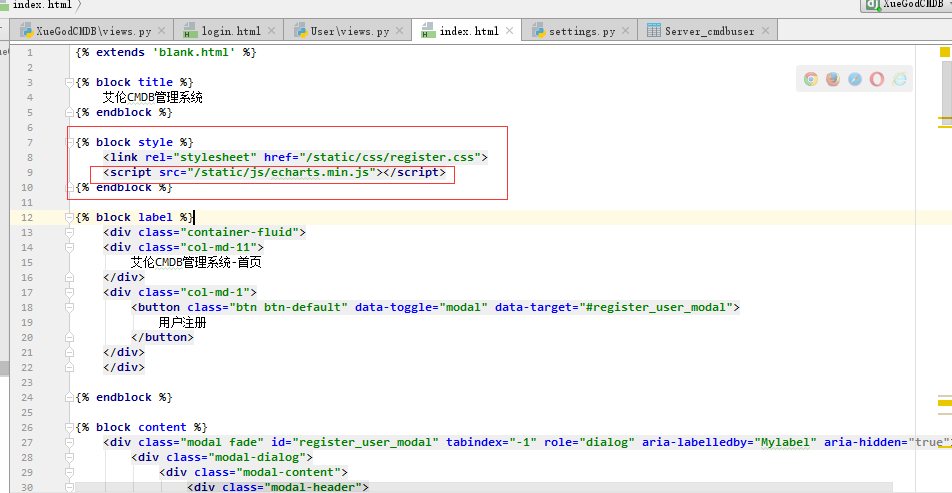Click the "col-md-11" class value
Screen dimensions: 952x493
click(219, 248)
